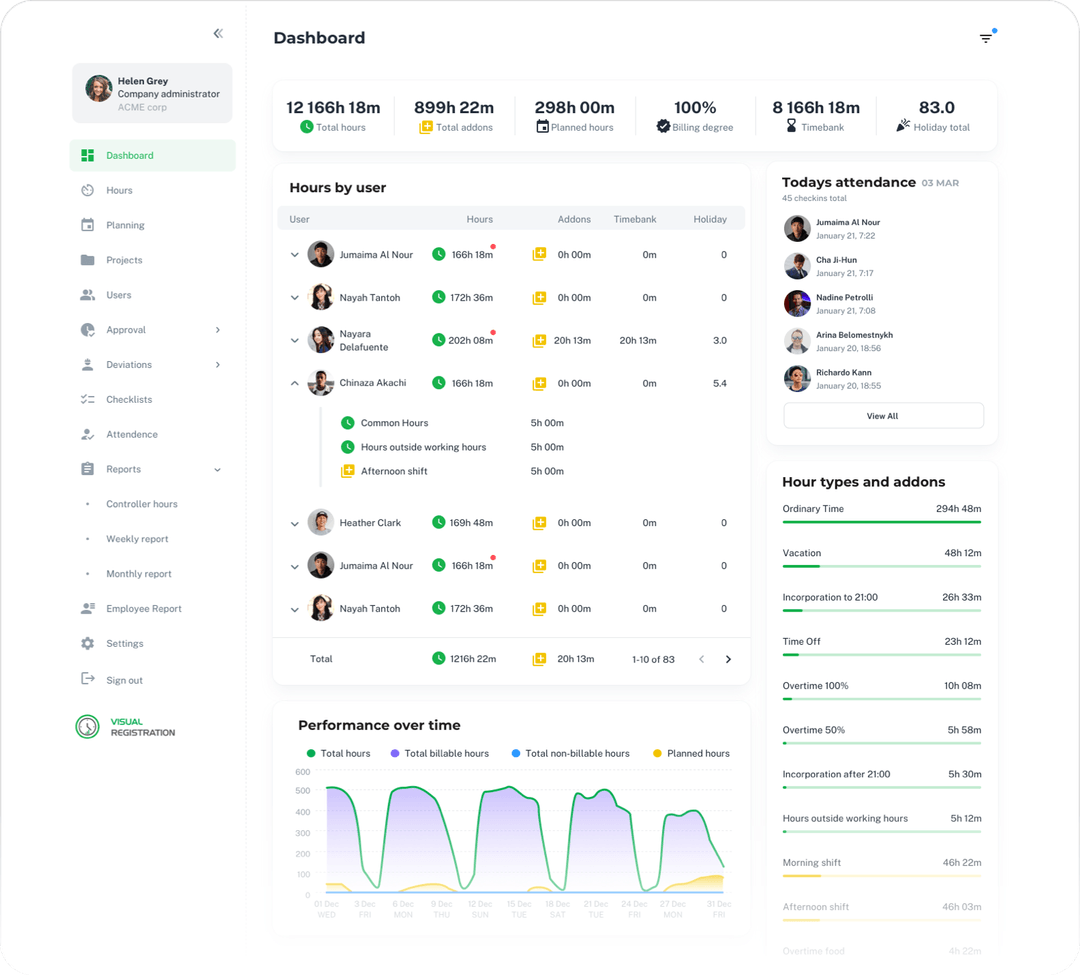Click the Settings gear icon
The height and width of the screenshot is (976, 1080).
[x=86, y=643]
